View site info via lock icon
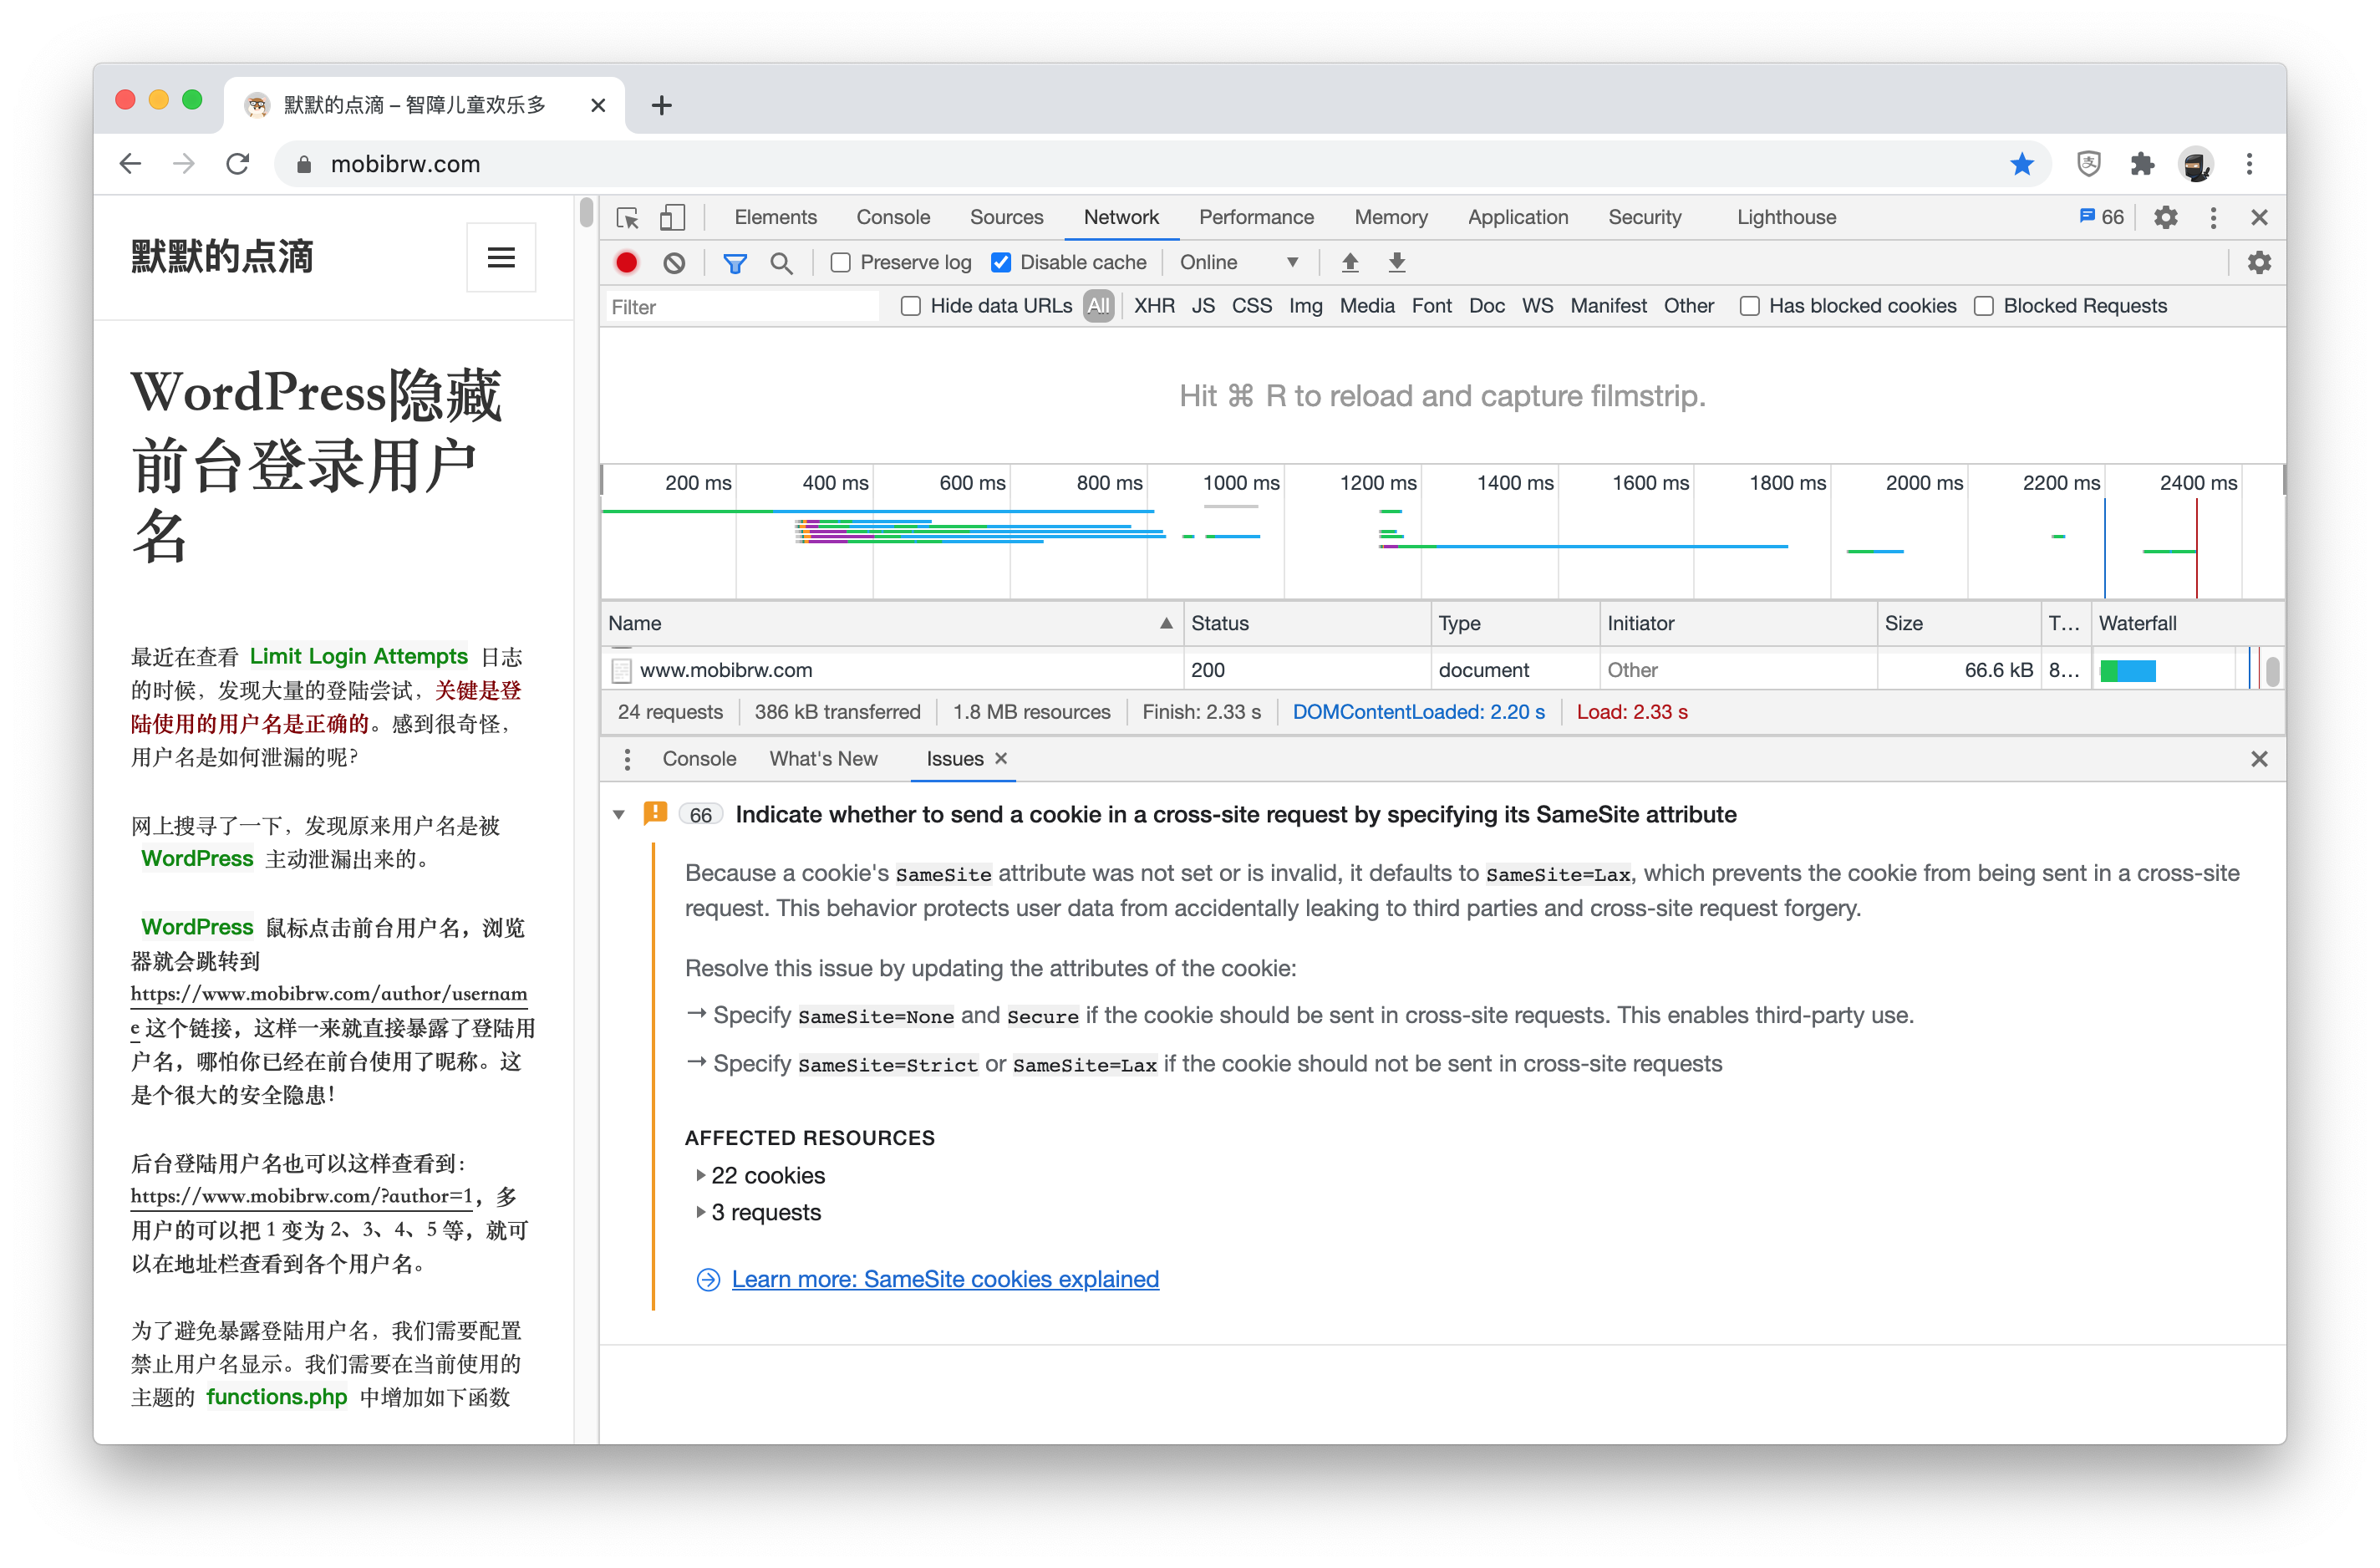The image size is (2380, 1568). (304, 164)
